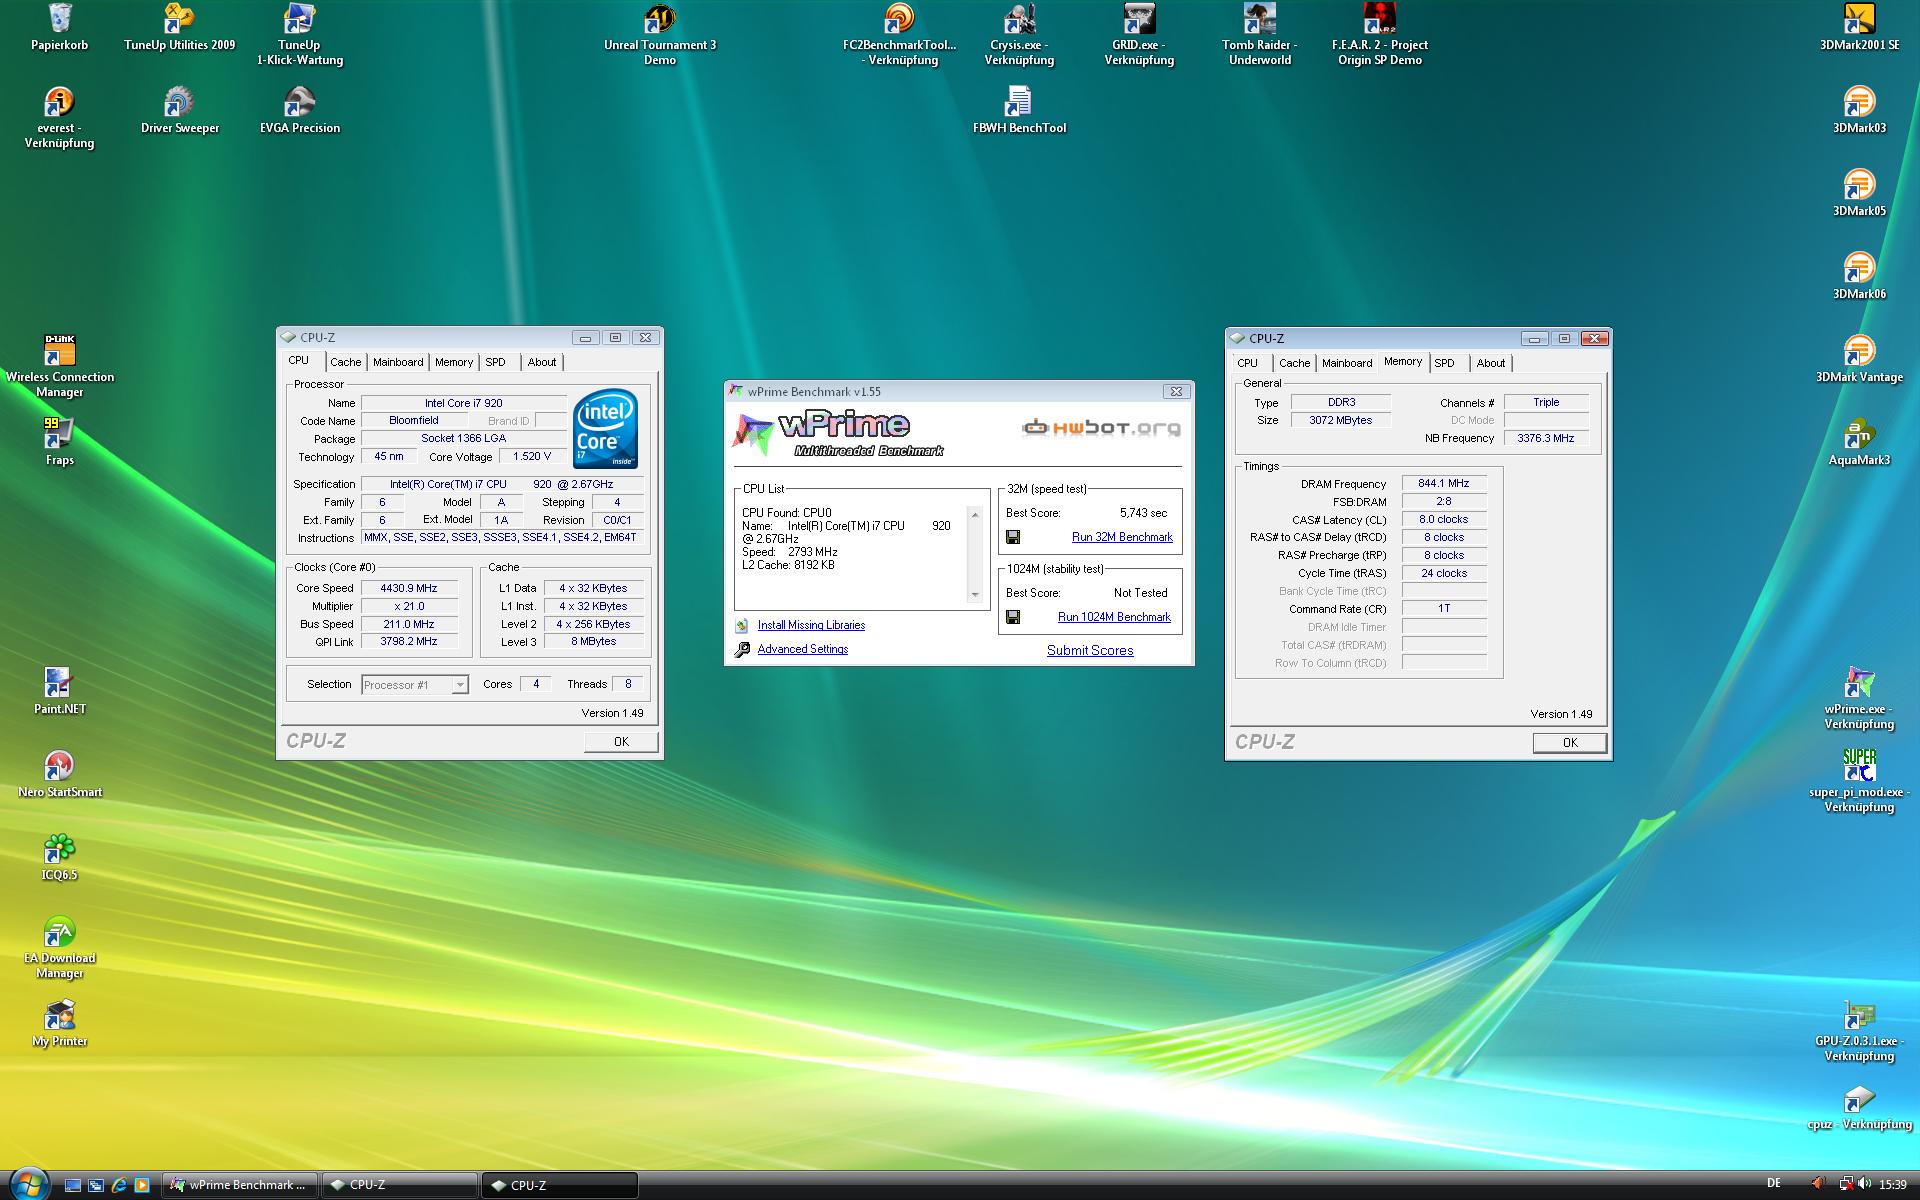Click Run 32M Benchmark link
1920x1200 pixels.
point(1122,537)
